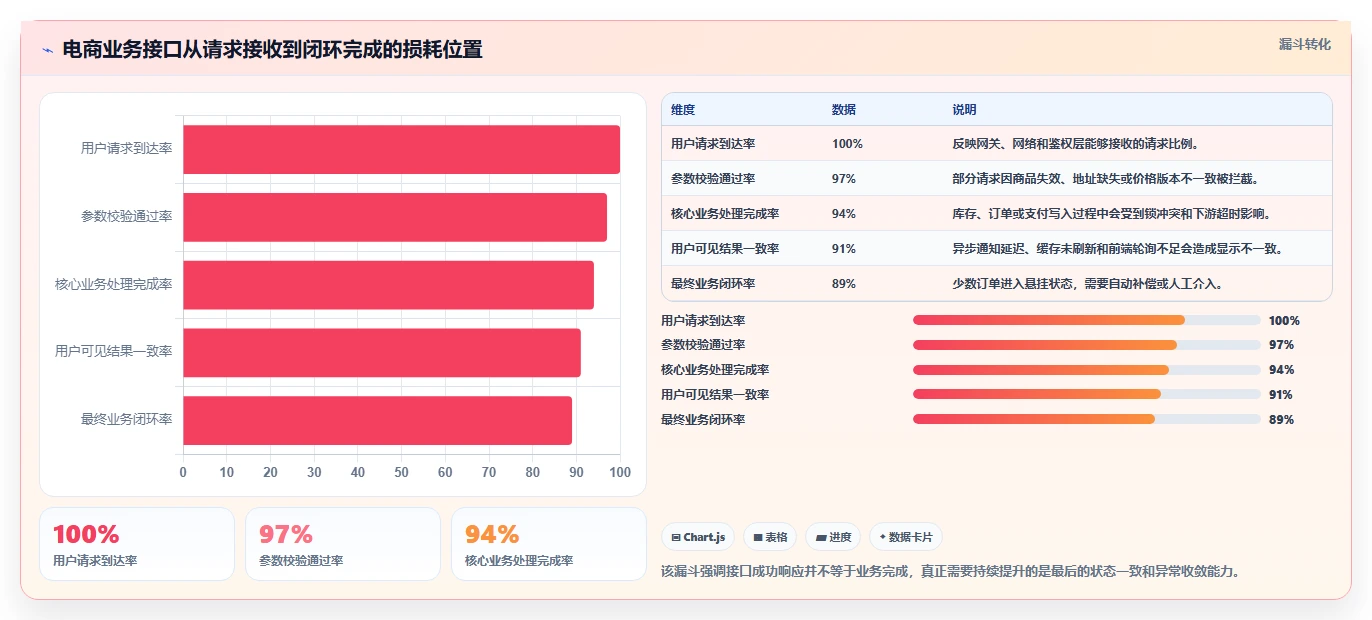Click the 数据 column header

pyautogui.click(x=844, y=110)
